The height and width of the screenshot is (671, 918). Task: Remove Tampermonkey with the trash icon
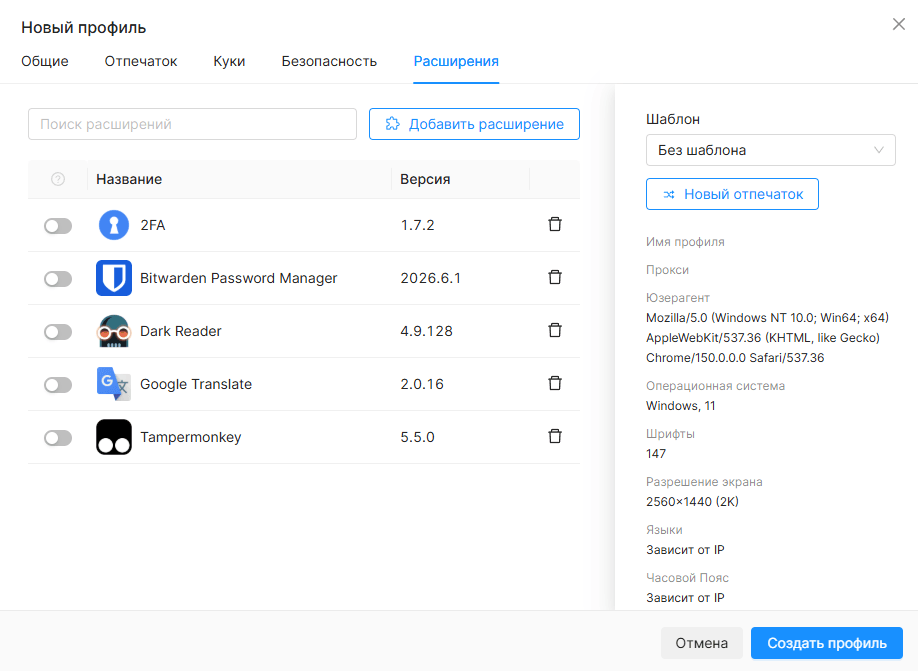point(554,436)
